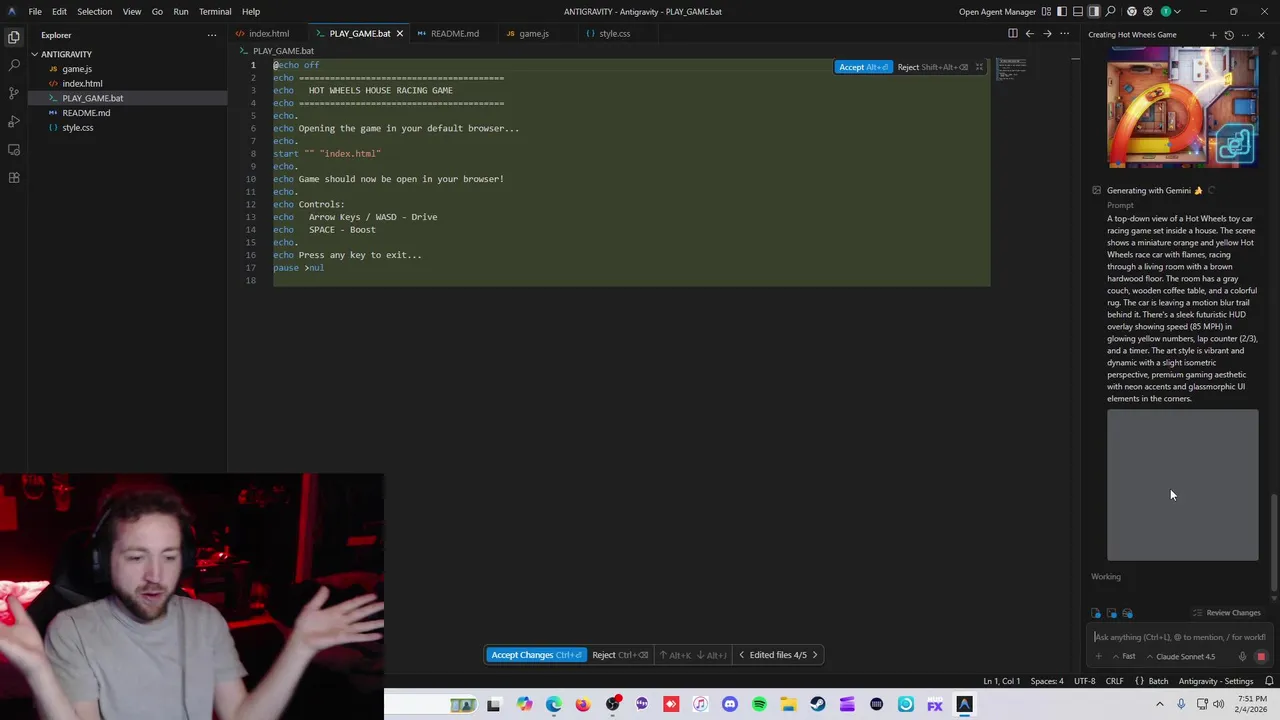Click Open Agent Manager
This screenshot has width=1280, height=720.
click(997, 12)
